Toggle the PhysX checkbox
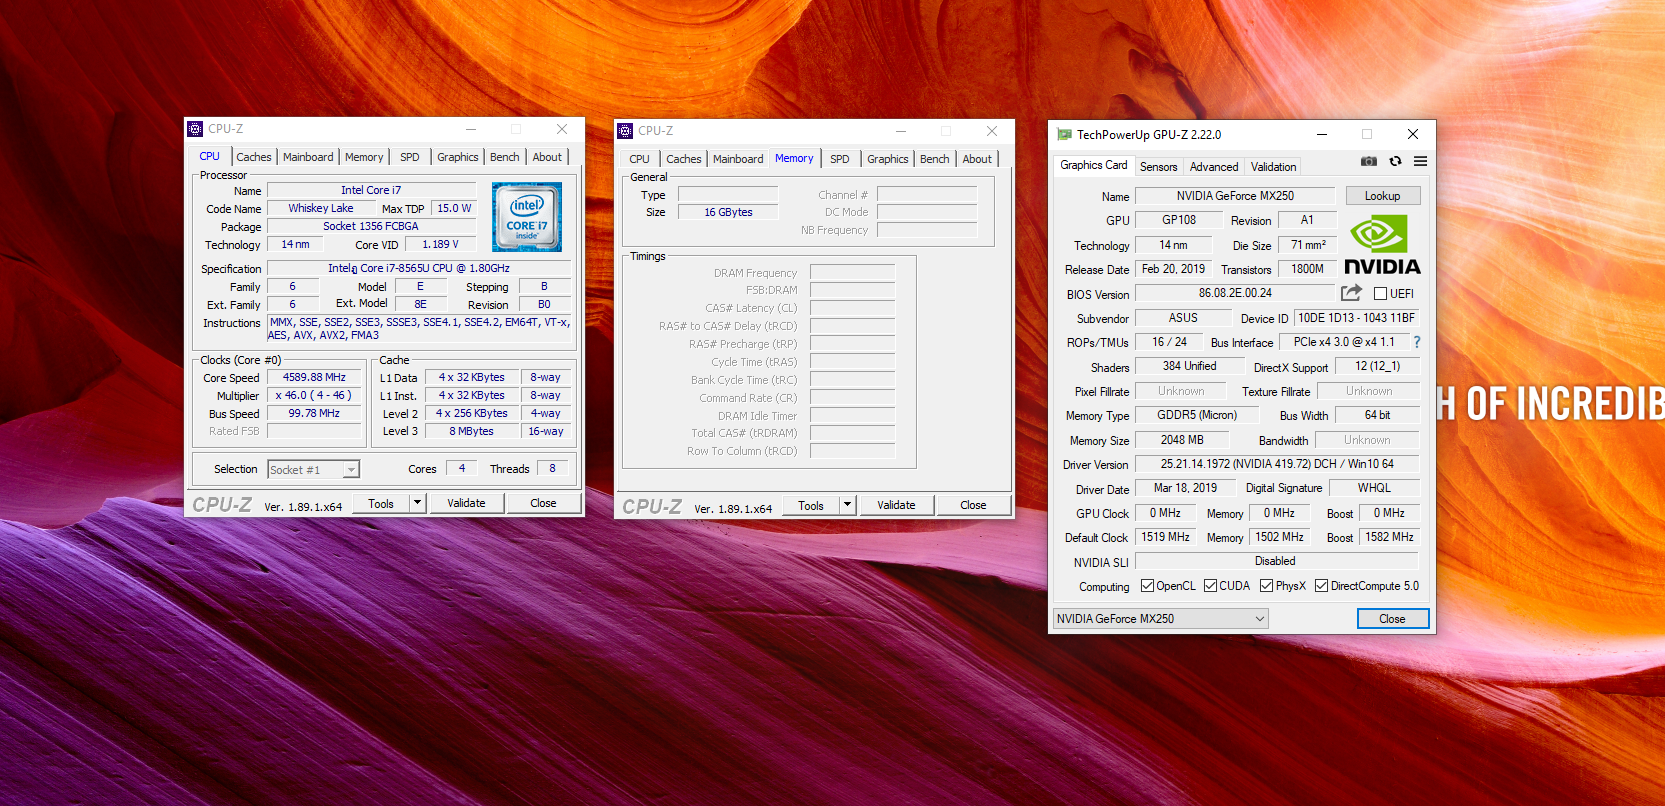 tap(1266, 586)
